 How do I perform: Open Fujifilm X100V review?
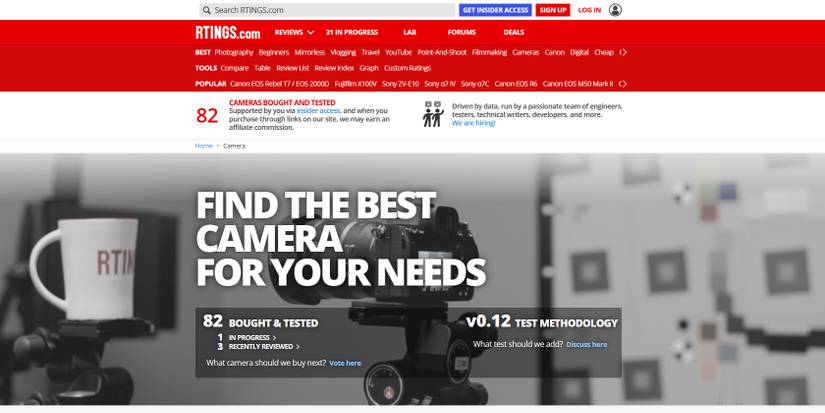356,84
